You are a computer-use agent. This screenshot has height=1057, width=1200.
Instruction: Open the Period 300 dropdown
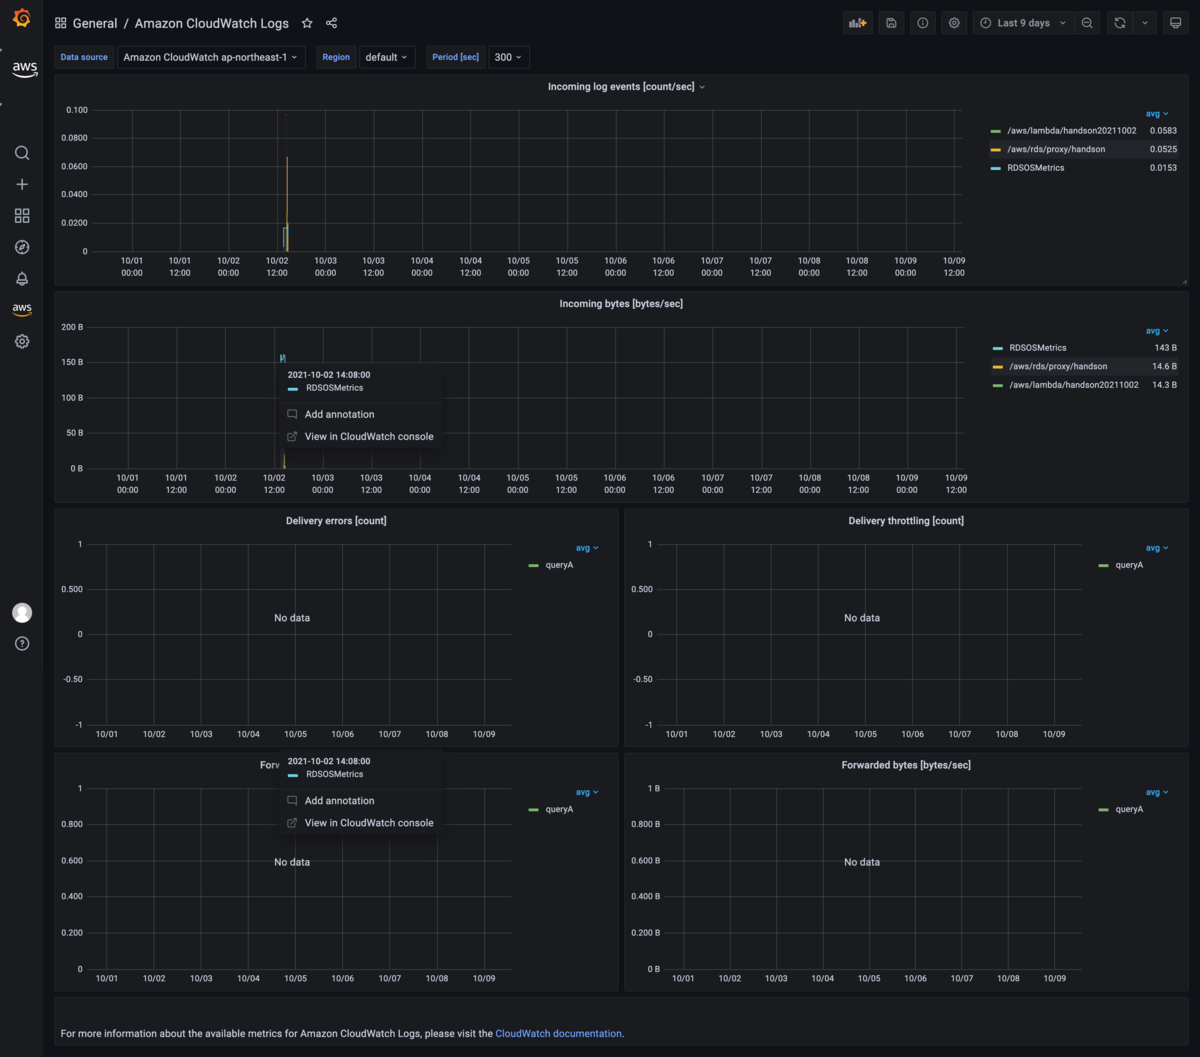point(508,57)
